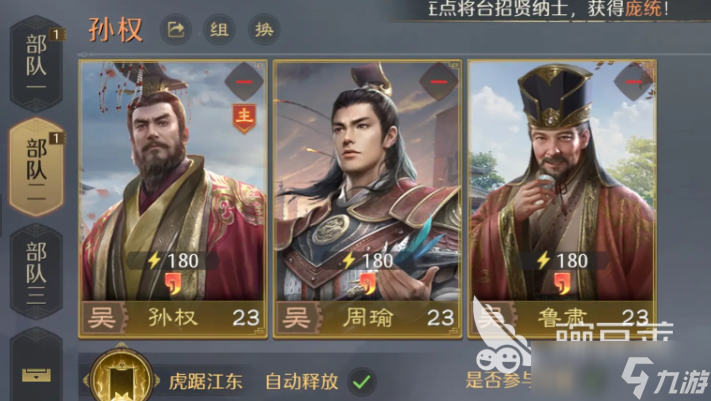Remove 鲁肃 with the red minus icon
The image size is (711, 401).
633,82
